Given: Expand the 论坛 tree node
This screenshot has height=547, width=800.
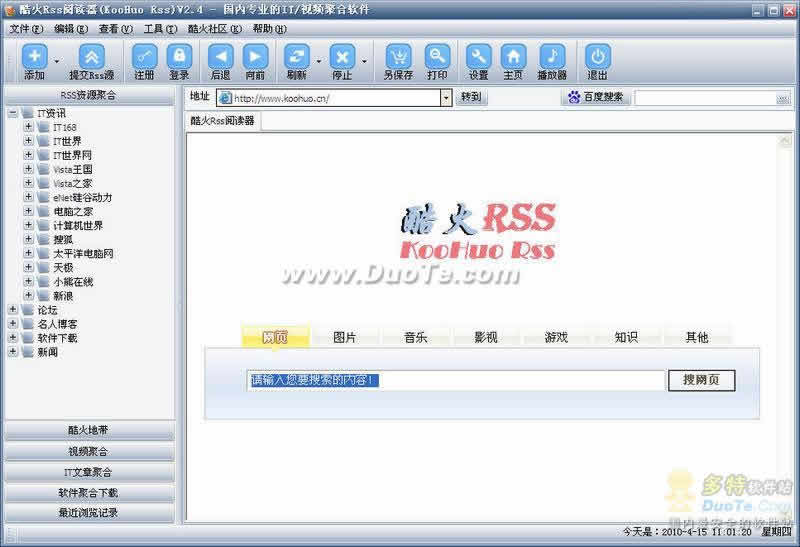Looking at the screenshot, I should (13, 309).
